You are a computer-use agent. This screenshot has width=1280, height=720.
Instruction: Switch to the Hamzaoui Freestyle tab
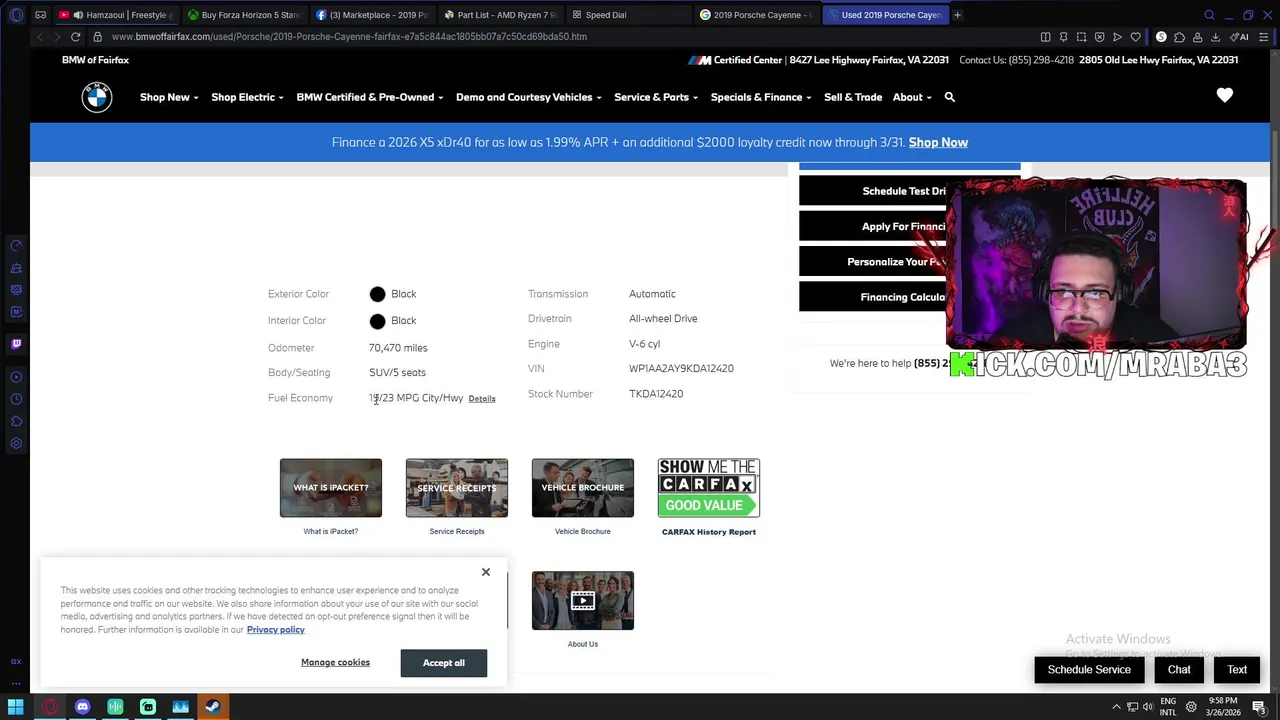pos(117,15)
